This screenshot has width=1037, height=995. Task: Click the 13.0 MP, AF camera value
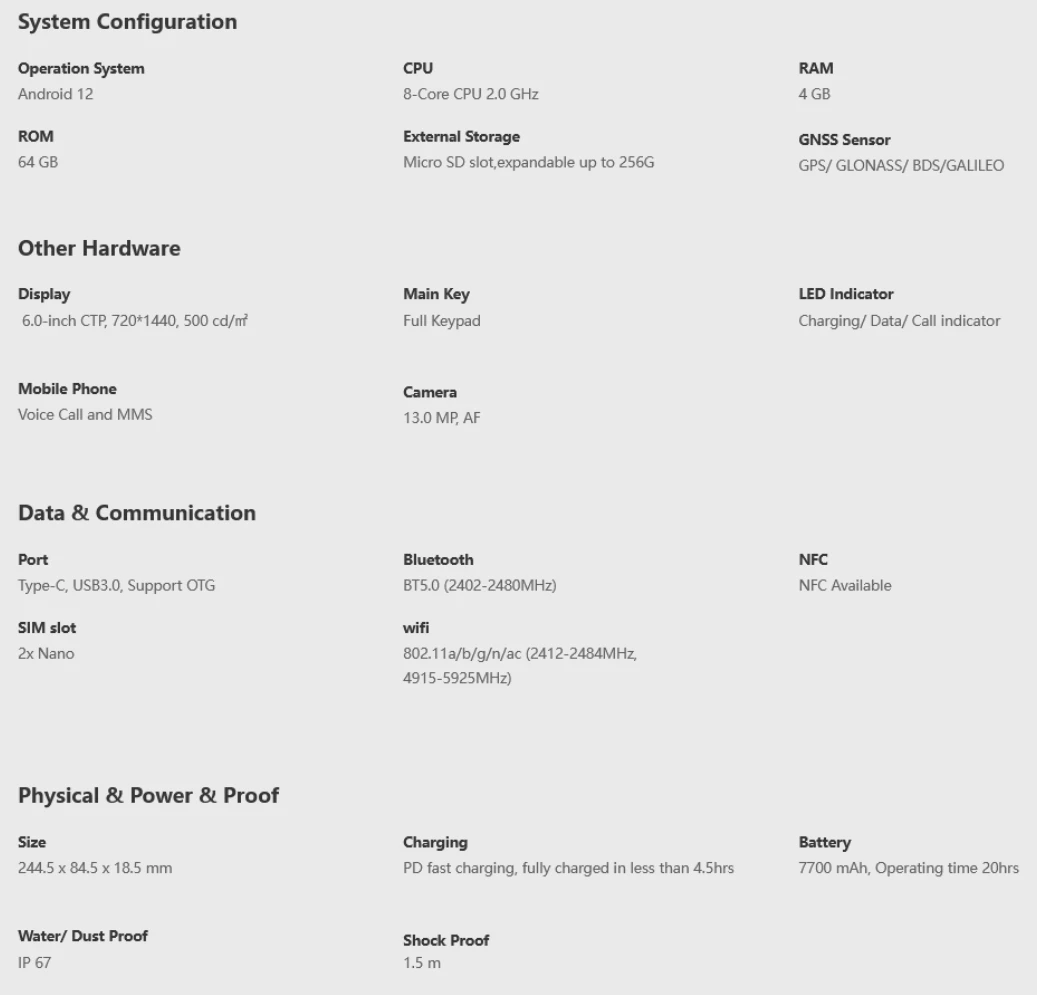pos(441,418)
